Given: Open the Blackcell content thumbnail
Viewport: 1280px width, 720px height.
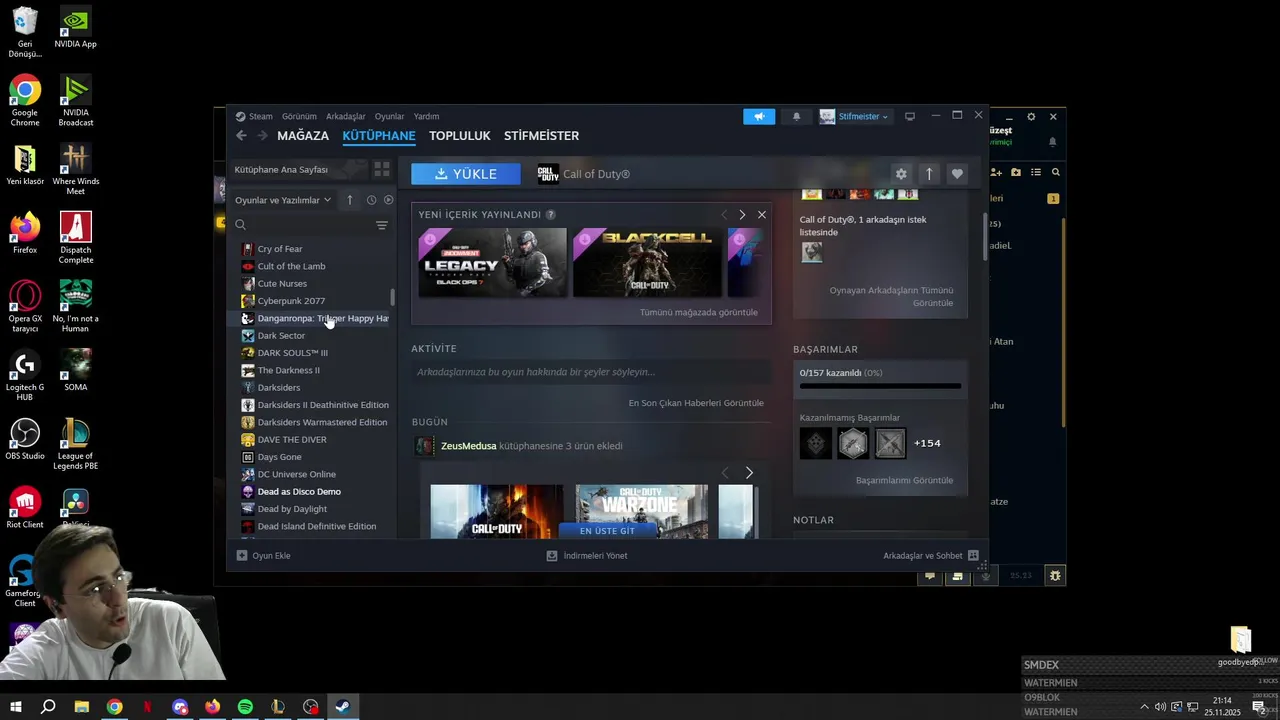Looking at the screenshot, I should click(x=647, y=262).
